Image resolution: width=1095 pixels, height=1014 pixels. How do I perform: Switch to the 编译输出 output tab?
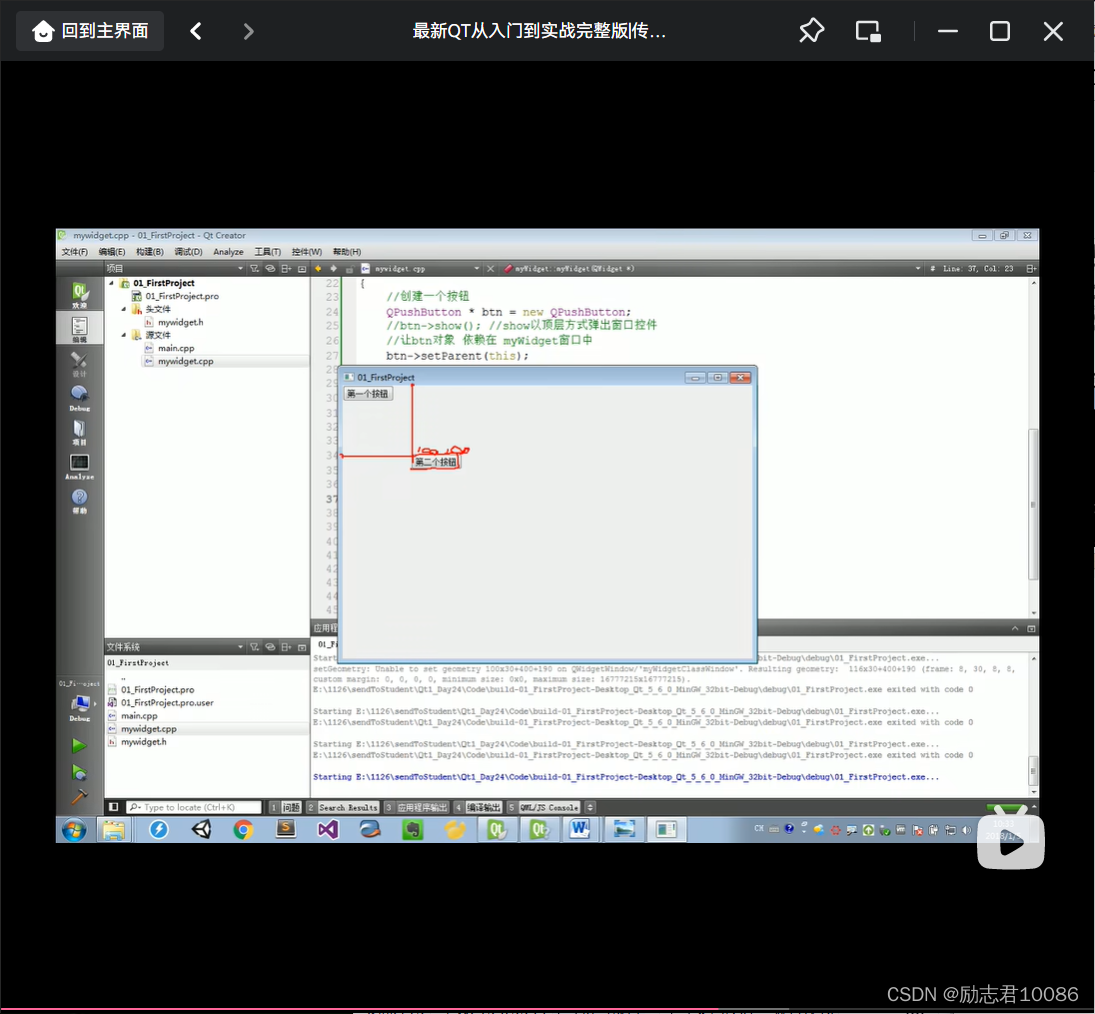click(x=483, y=806)
